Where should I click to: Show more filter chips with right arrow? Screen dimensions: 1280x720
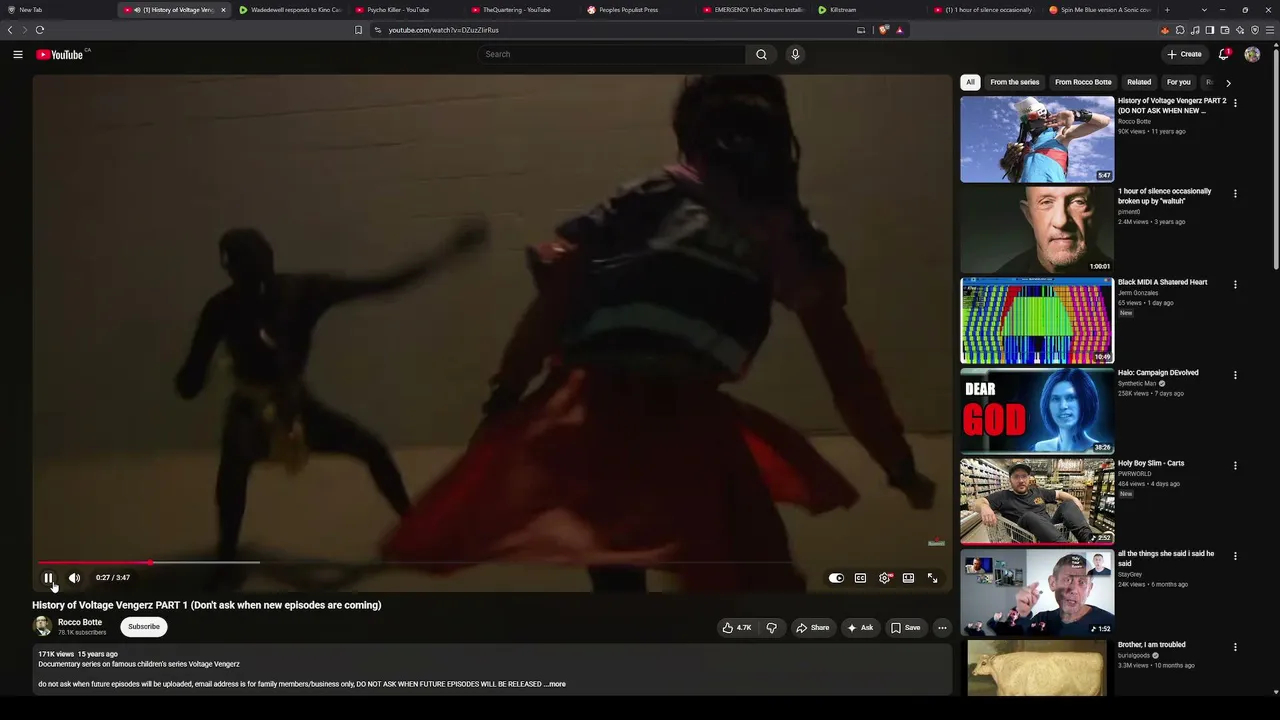tap(1228, 82)
